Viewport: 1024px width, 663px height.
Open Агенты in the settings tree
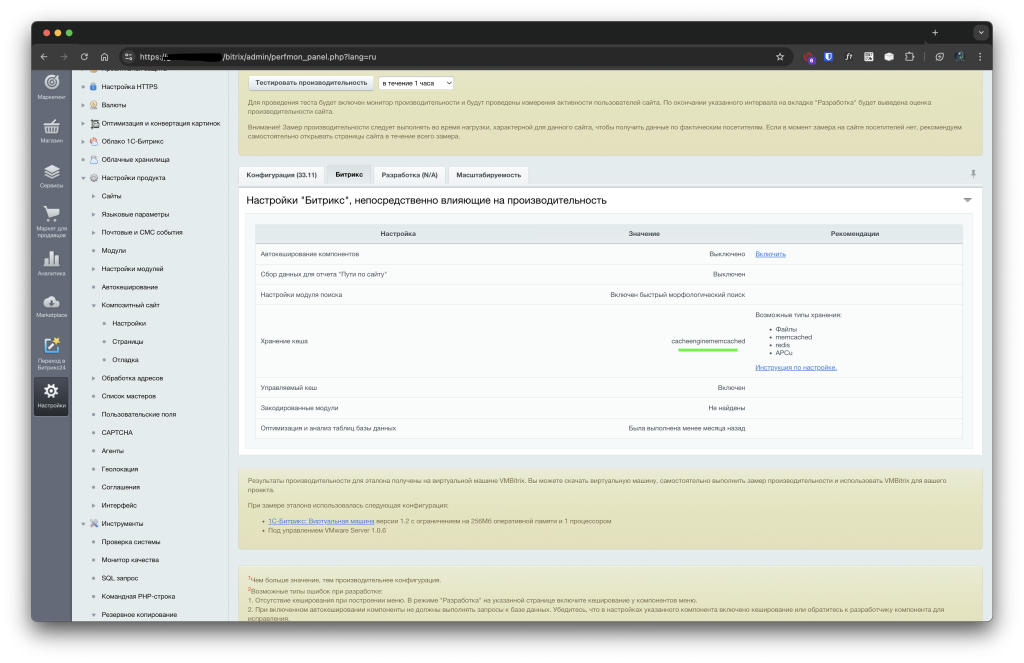pyautogui.click(x=112, y=451)
